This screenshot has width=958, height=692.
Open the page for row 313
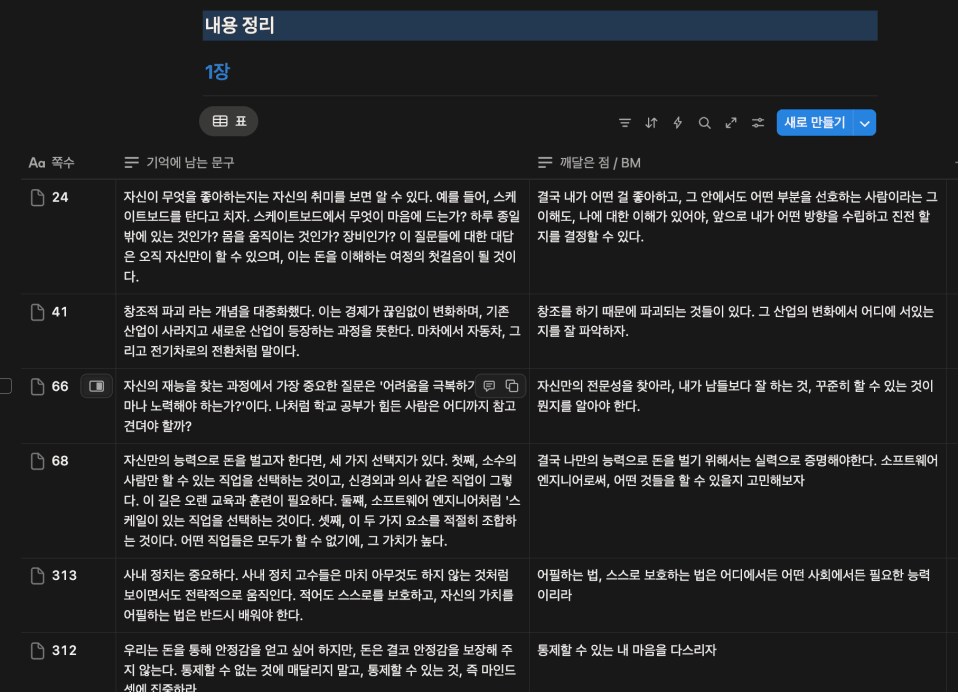[64, 575]
